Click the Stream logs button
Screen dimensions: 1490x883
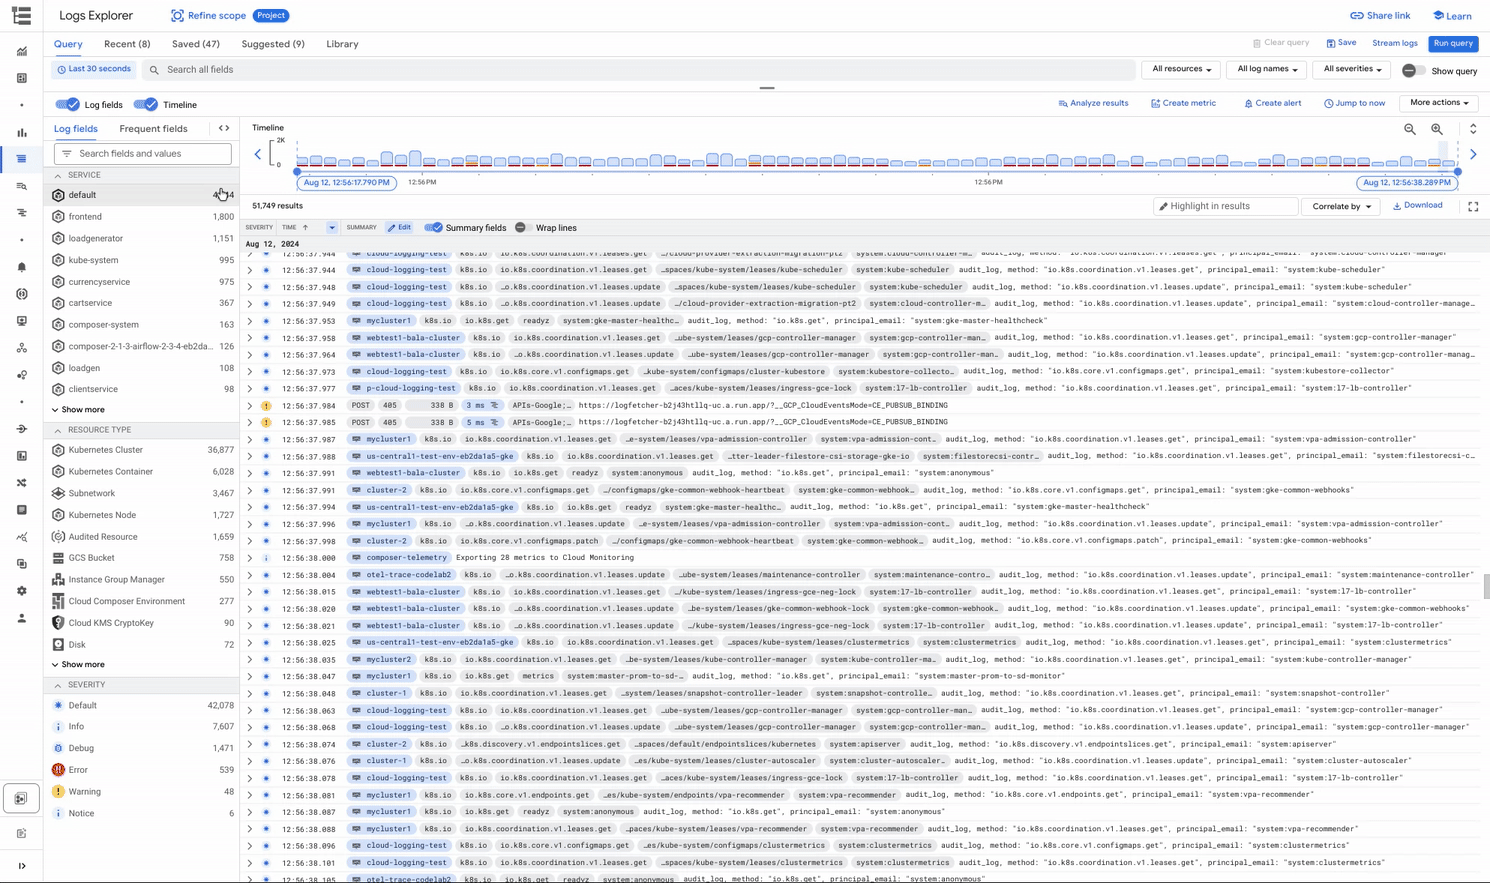[x=1395, y=44]
